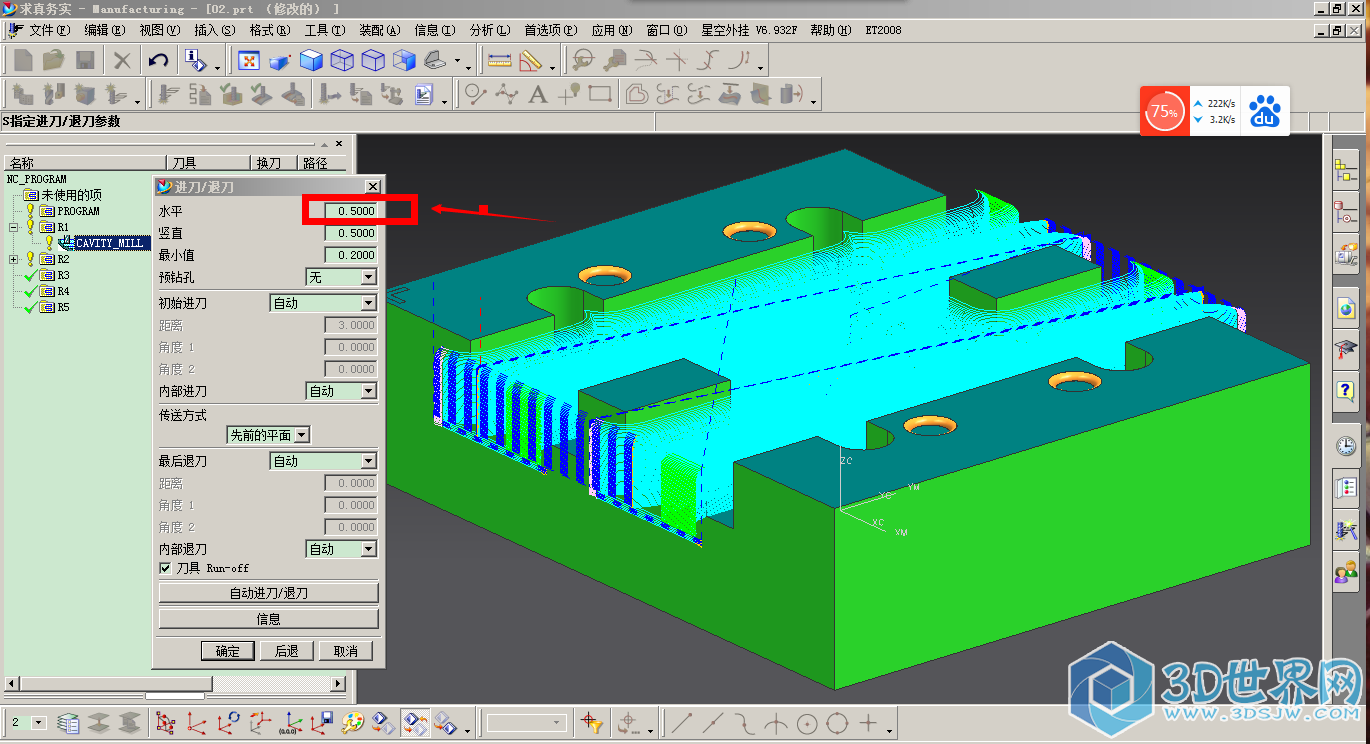Screen dimensions: 1370x744
Task: Click the 取消 button
Action: (346, 651)
